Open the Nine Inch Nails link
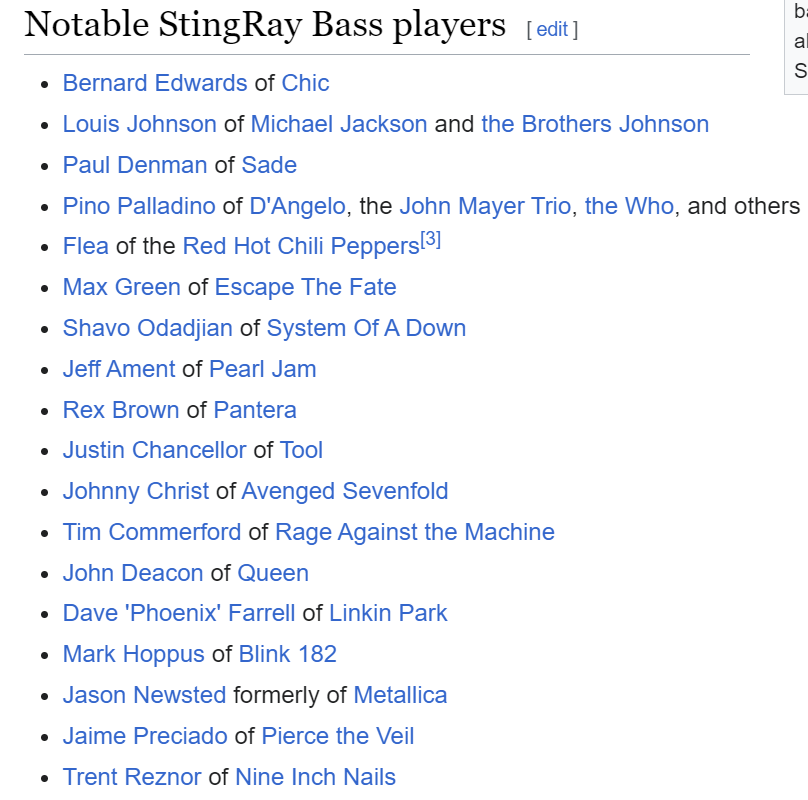 tap(315, 777)
